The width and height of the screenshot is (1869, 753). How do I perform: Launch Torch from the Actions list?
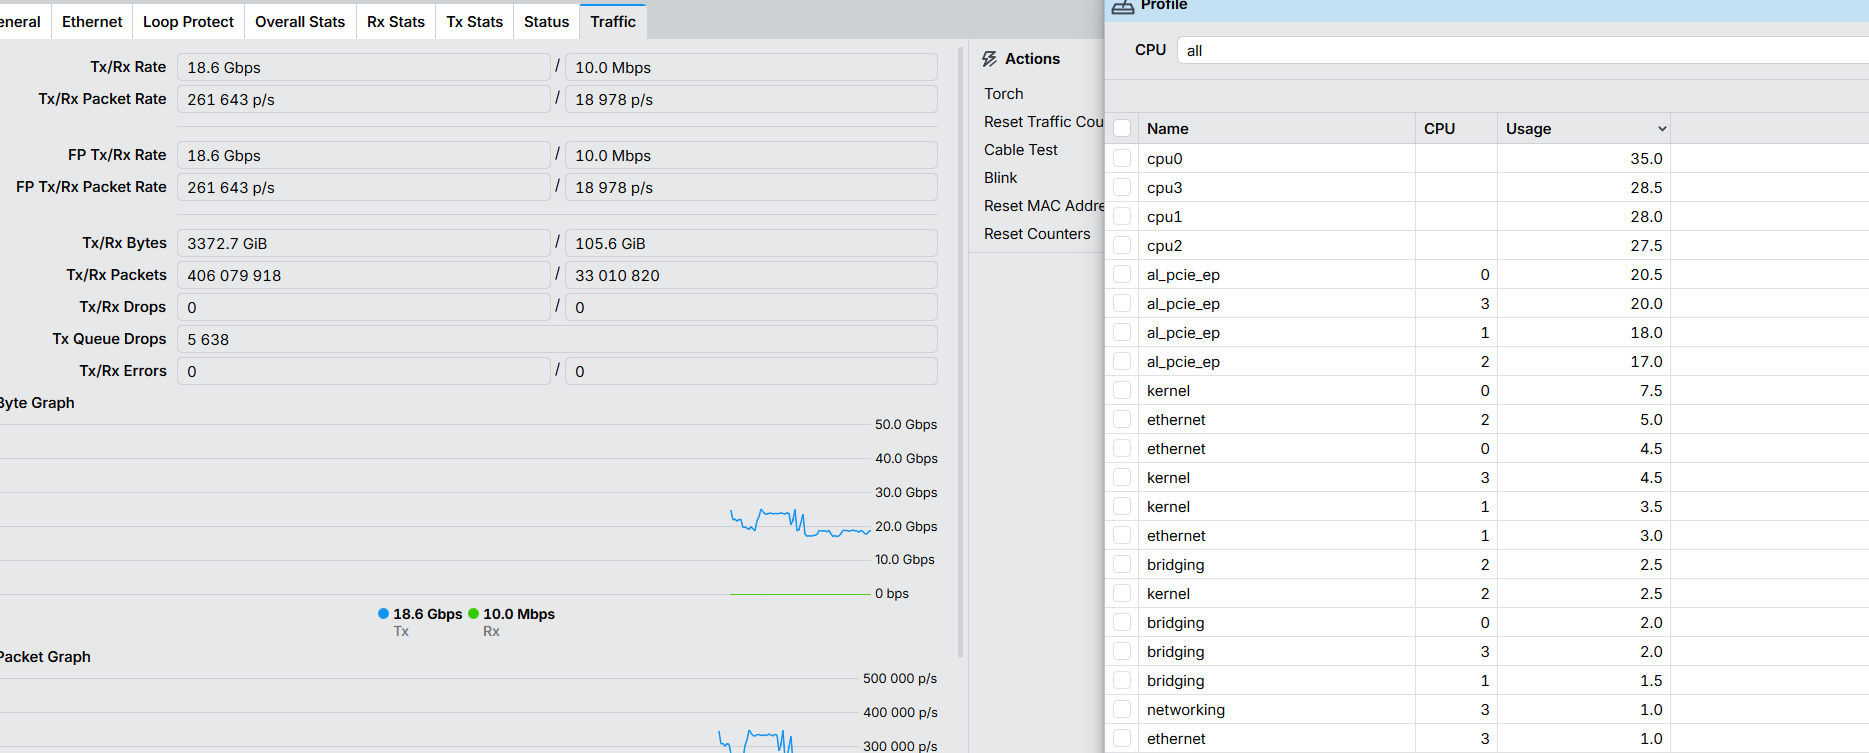coord(1003,94)
